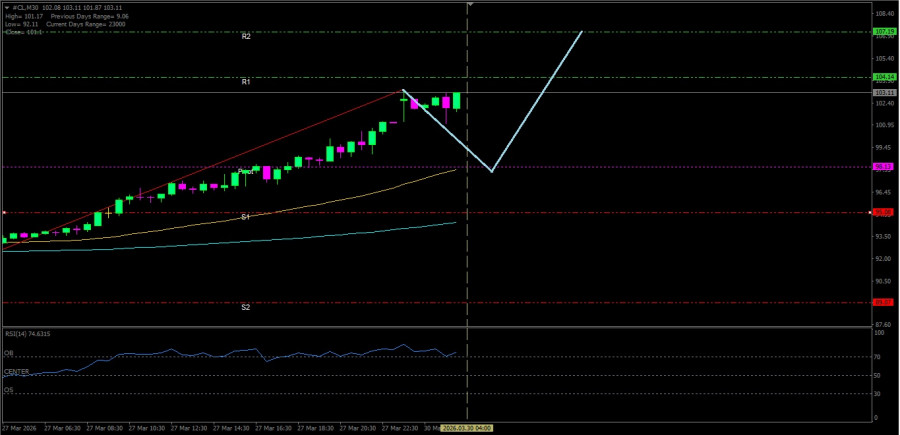Click the RSI(14) indicator label
The image size is (900, 435).
[x=27, y=334]
